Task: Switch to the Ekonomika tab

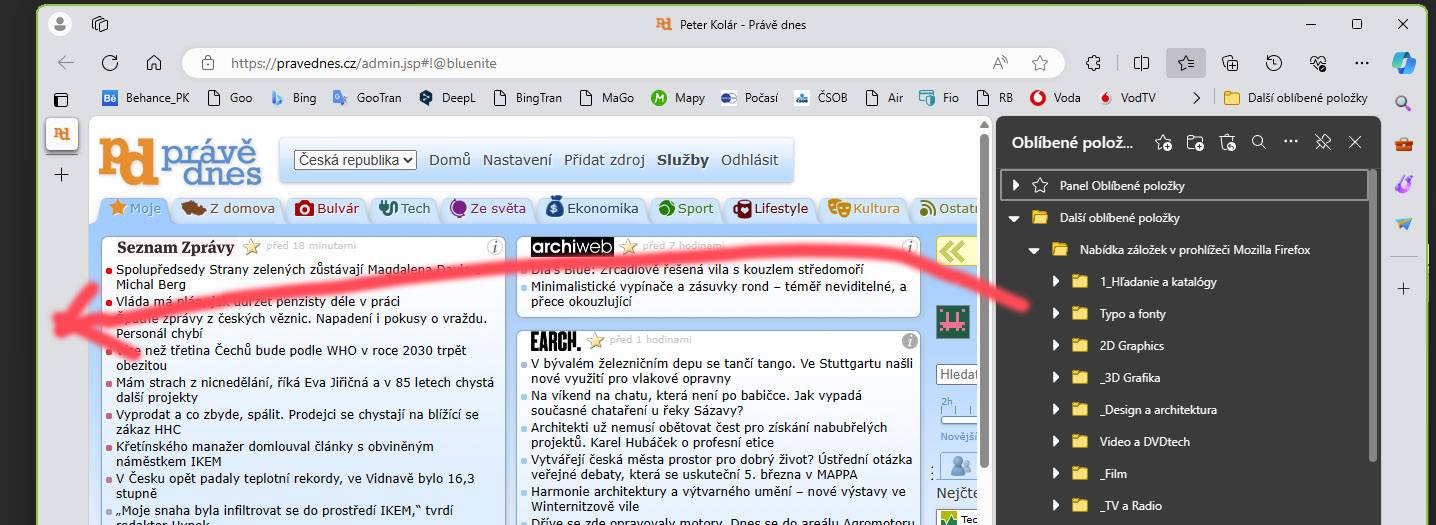Action: click(592, 208)
